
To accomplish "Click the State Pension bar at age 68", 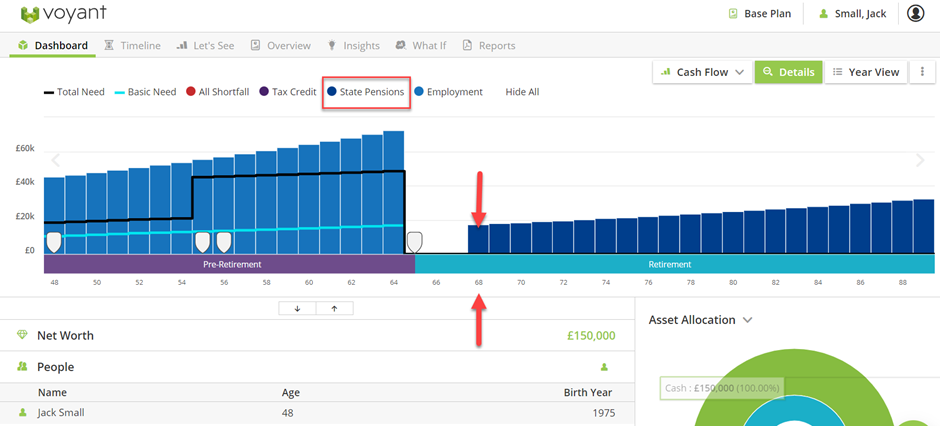I will click(x=478, y=238).
